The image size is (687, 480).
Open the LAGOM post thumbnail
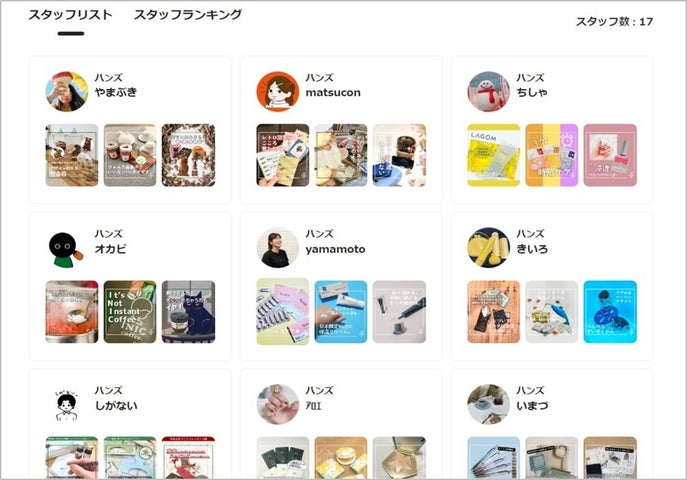(493, 155)
